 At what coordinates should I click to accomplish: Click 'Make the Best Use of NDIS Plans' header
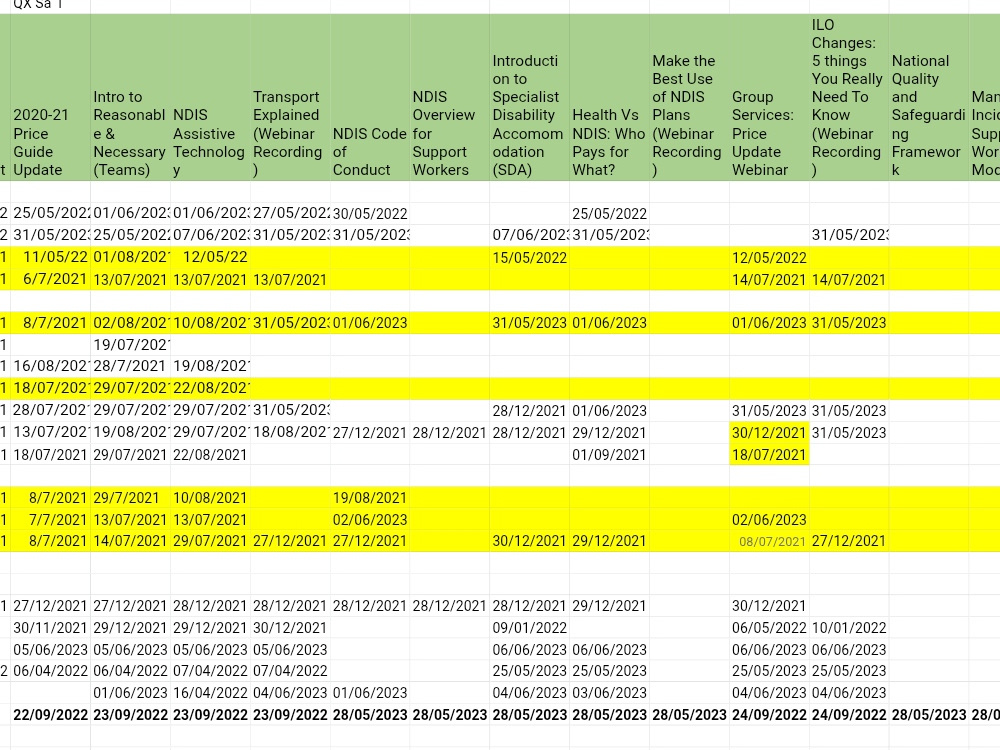(x=689, y=98)
